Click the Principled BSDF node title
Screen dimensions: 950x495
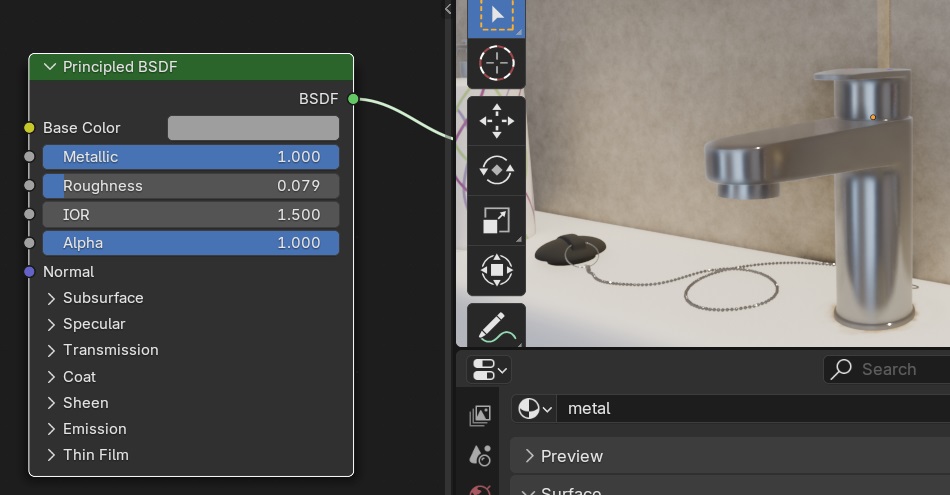tap(120, 67)
